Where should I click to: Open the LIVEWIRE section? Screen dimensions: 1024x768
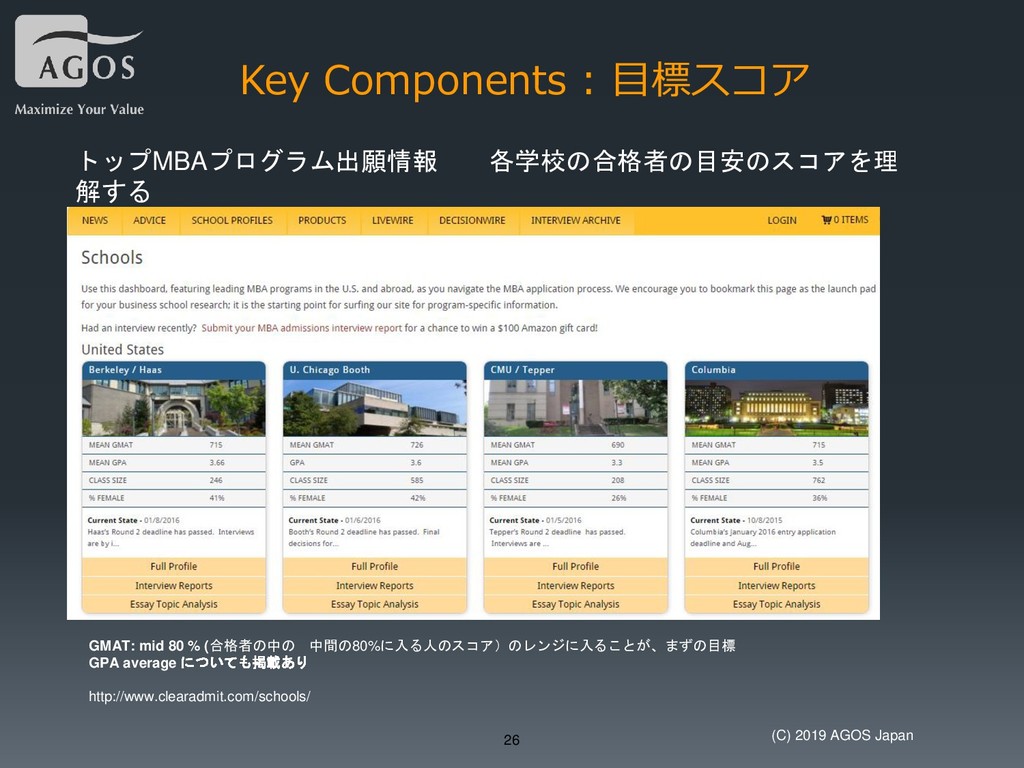tap(392, 221)
